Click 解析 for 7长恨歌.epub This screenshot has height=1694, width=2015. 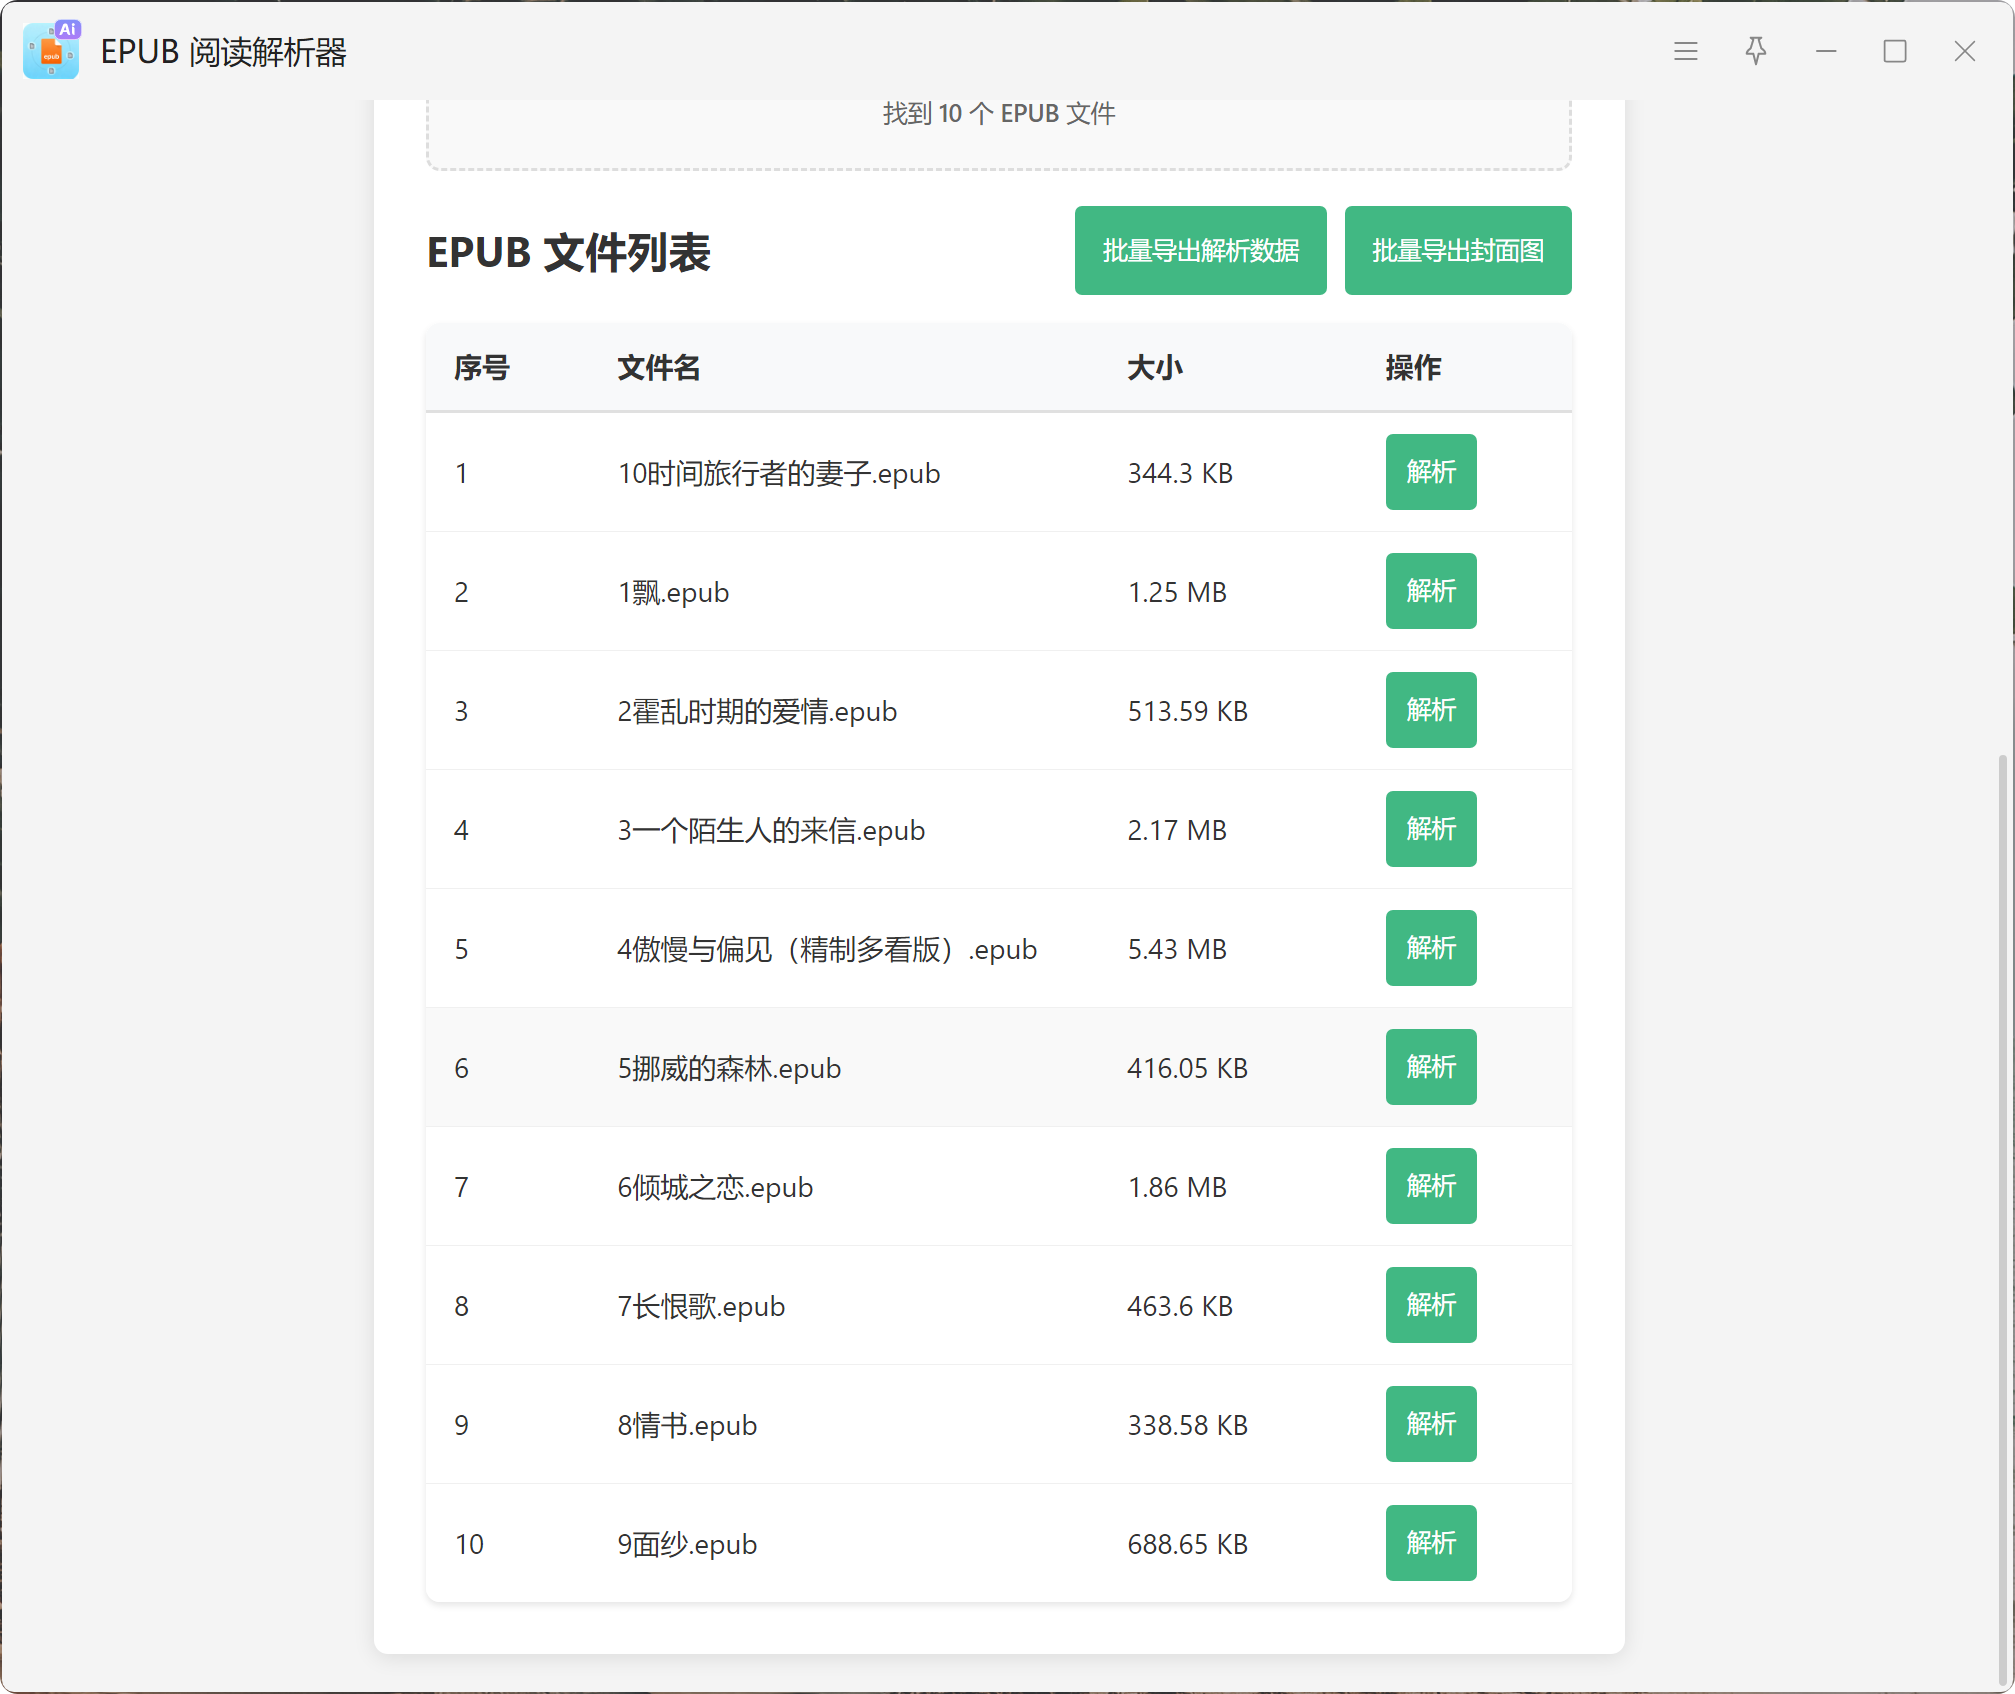tap(1430, 1305)
